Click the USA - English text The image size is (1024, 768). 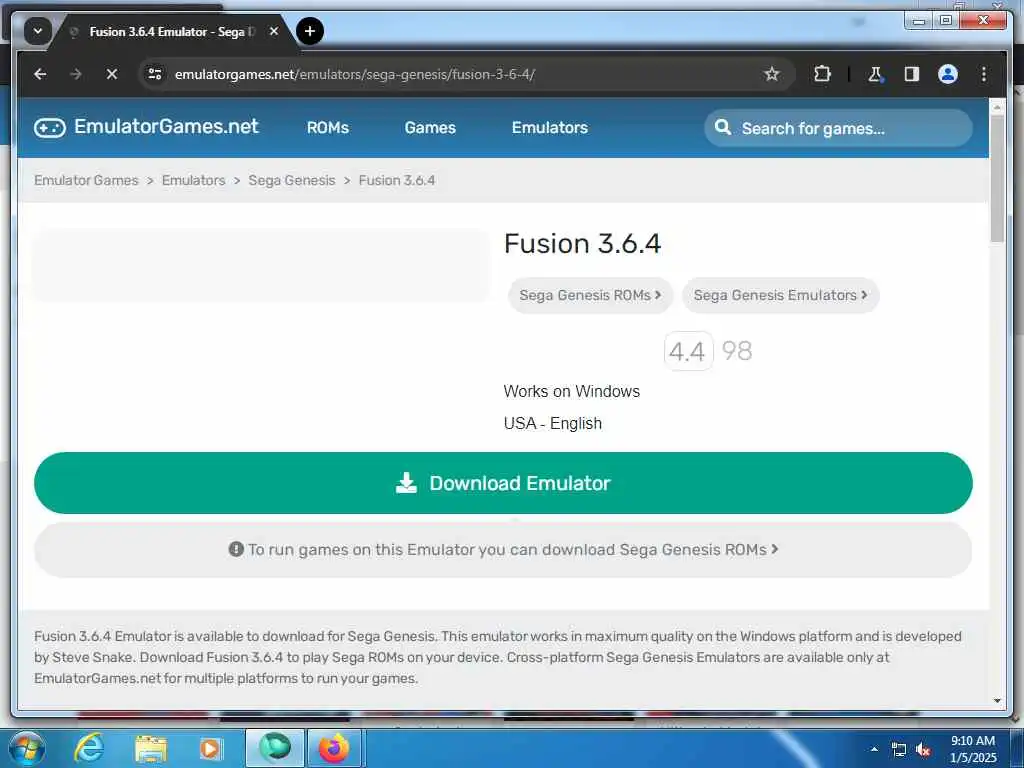pos(552,423)
